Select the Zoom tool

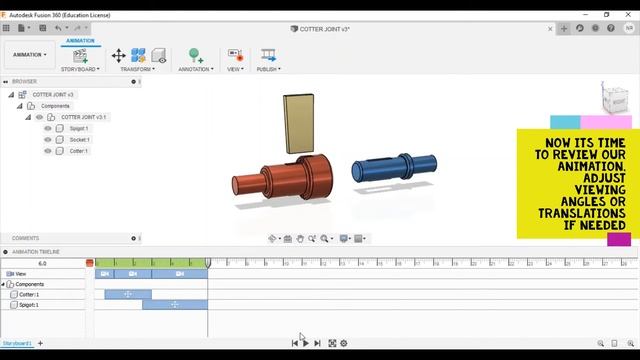[x=312, y=239]
